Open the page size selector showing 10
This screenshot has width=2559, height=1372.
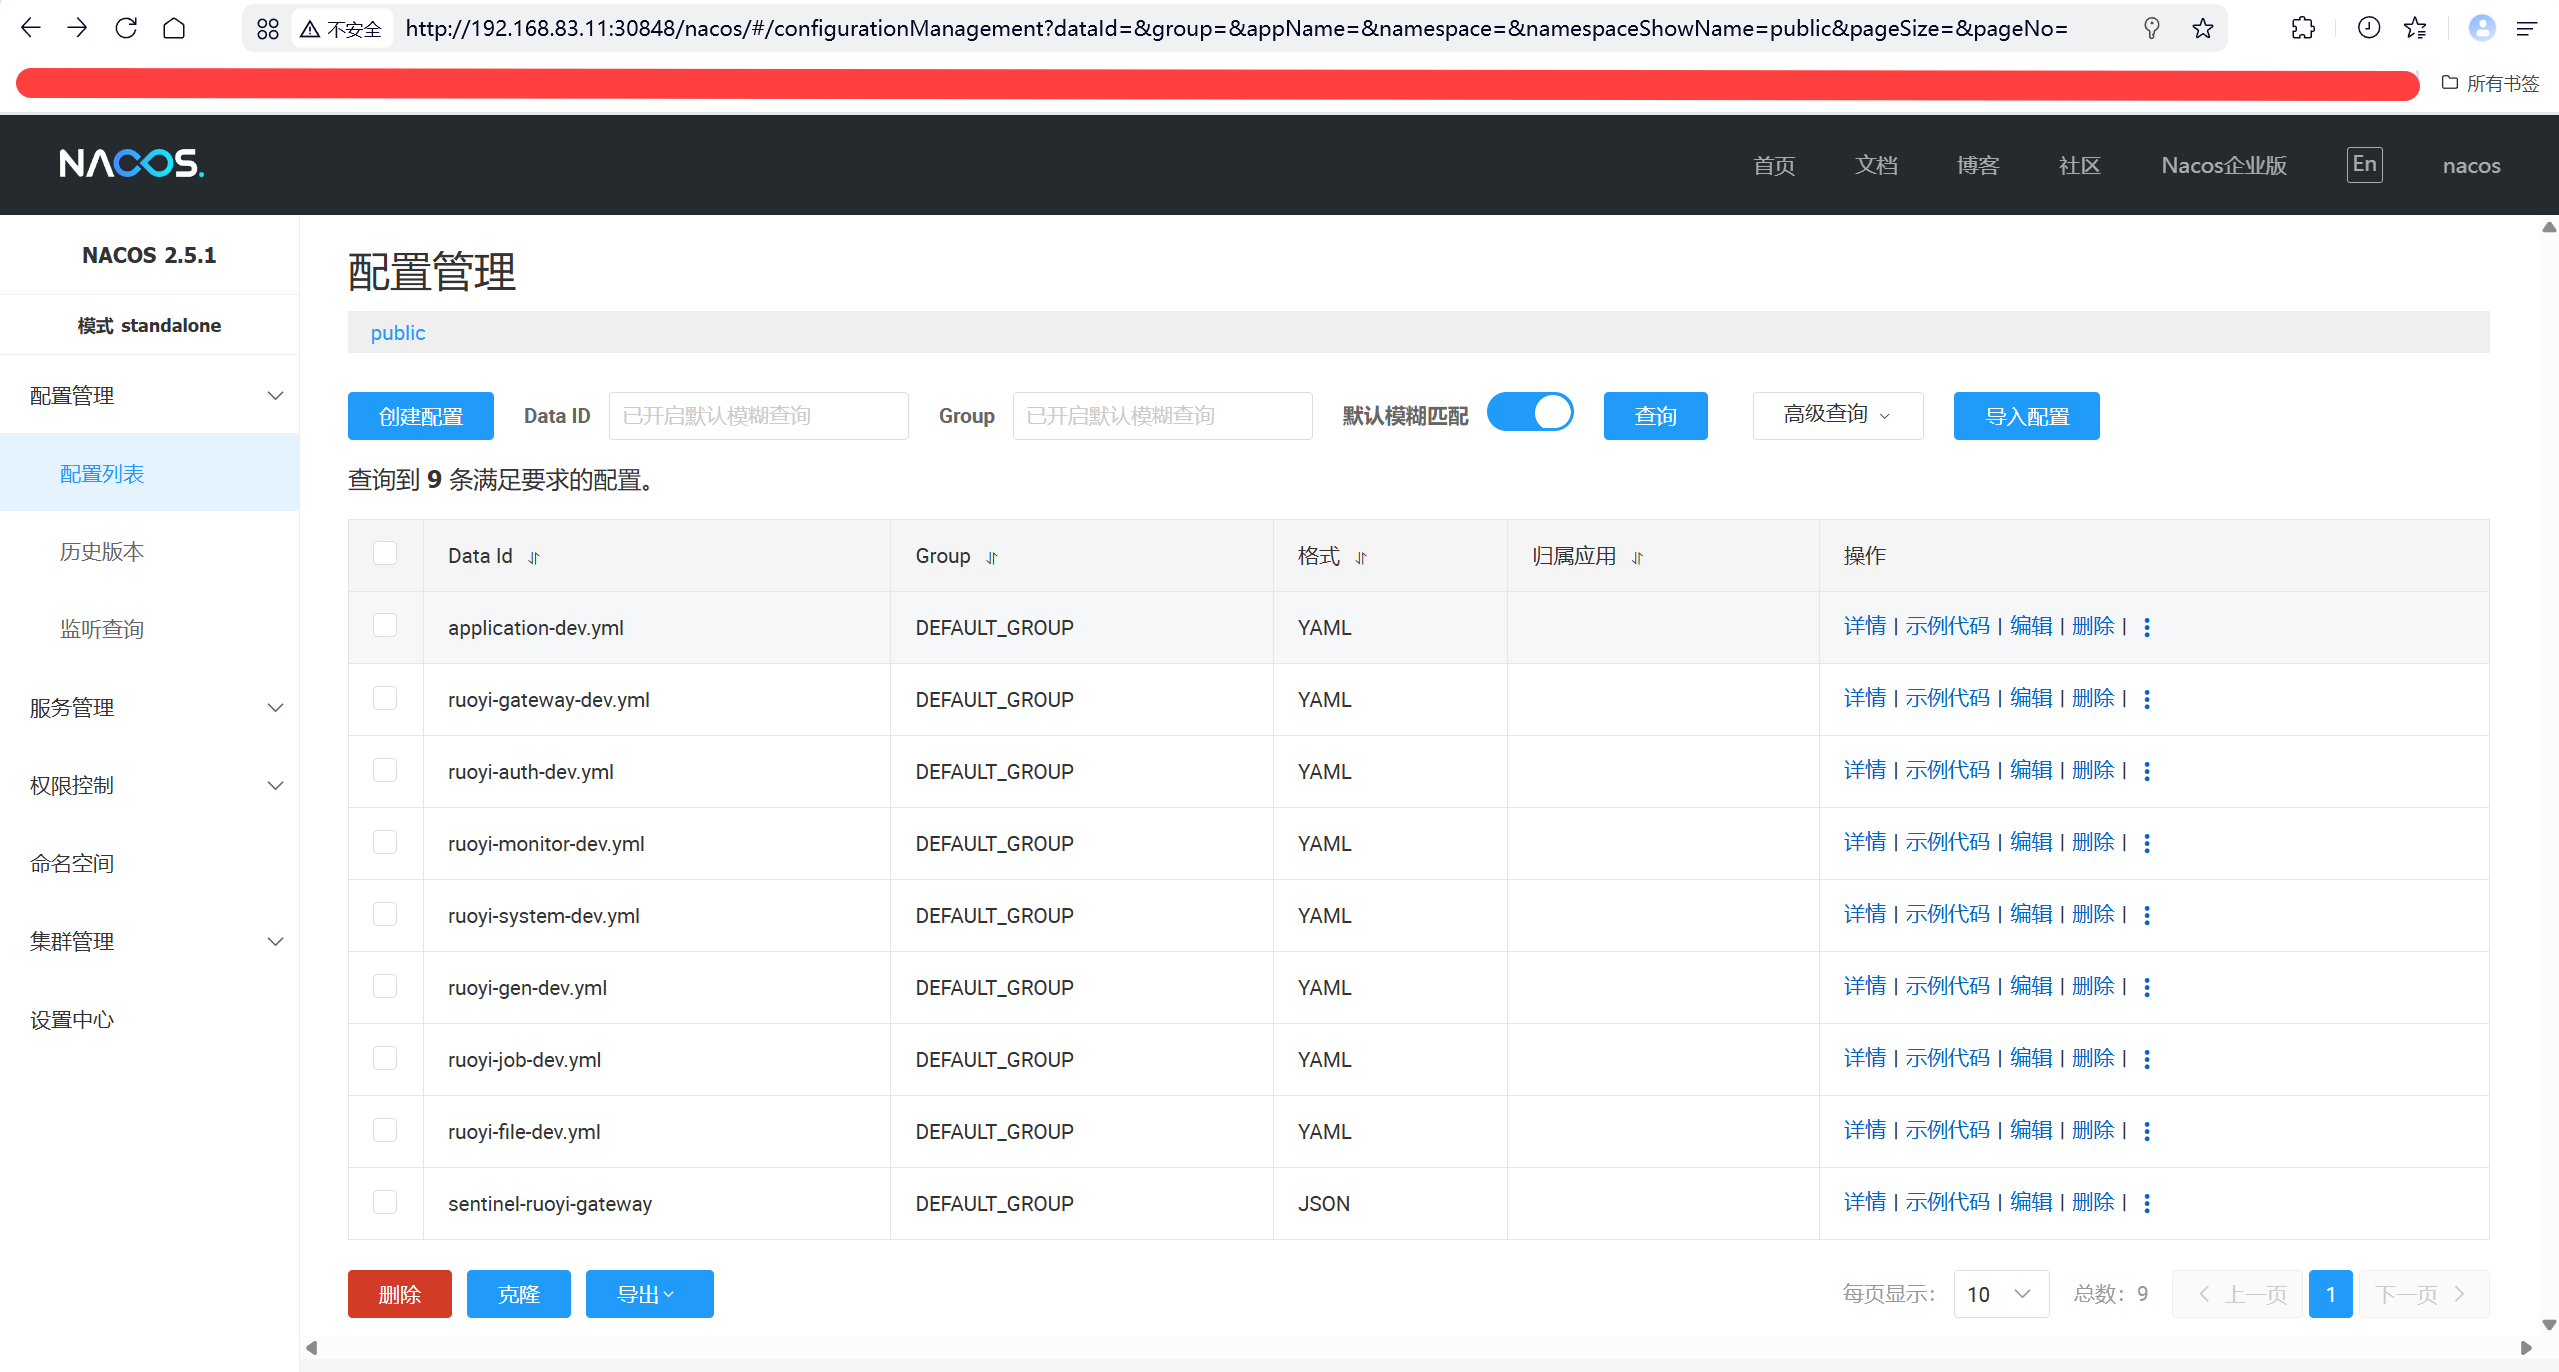(2001, 1294)
